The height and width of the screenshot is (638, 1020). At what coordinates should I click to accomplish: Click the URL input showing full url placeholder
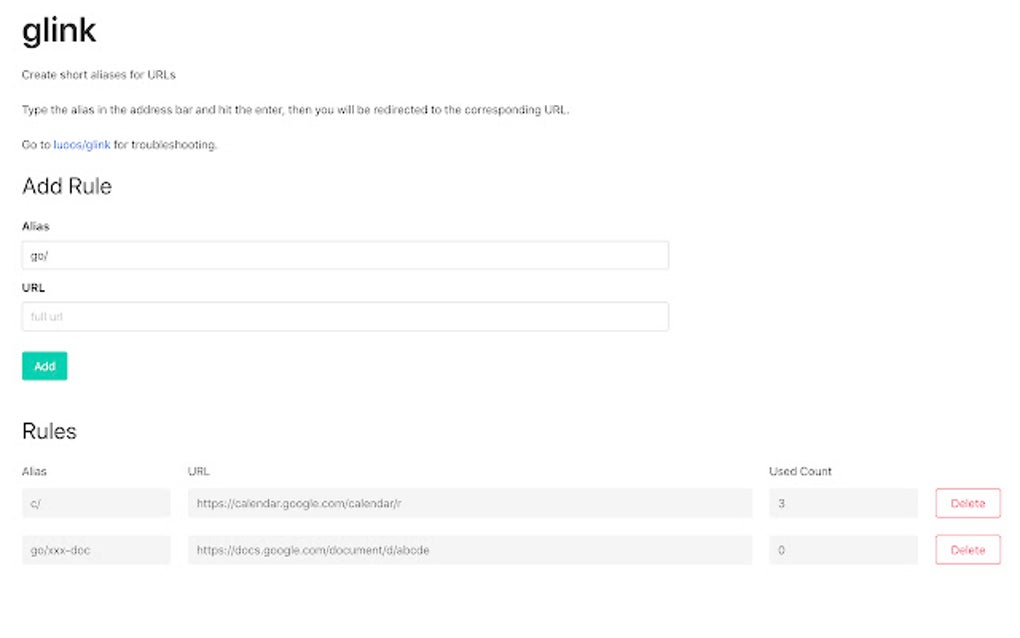(345, 316)
